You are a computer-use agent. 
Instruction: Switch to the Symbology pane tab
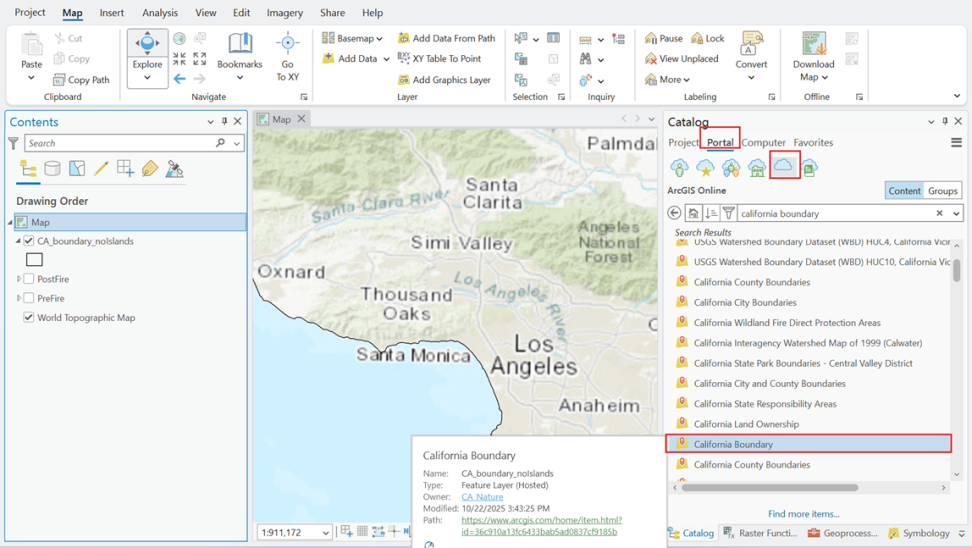pyautogui.click(x=919, y=533)
